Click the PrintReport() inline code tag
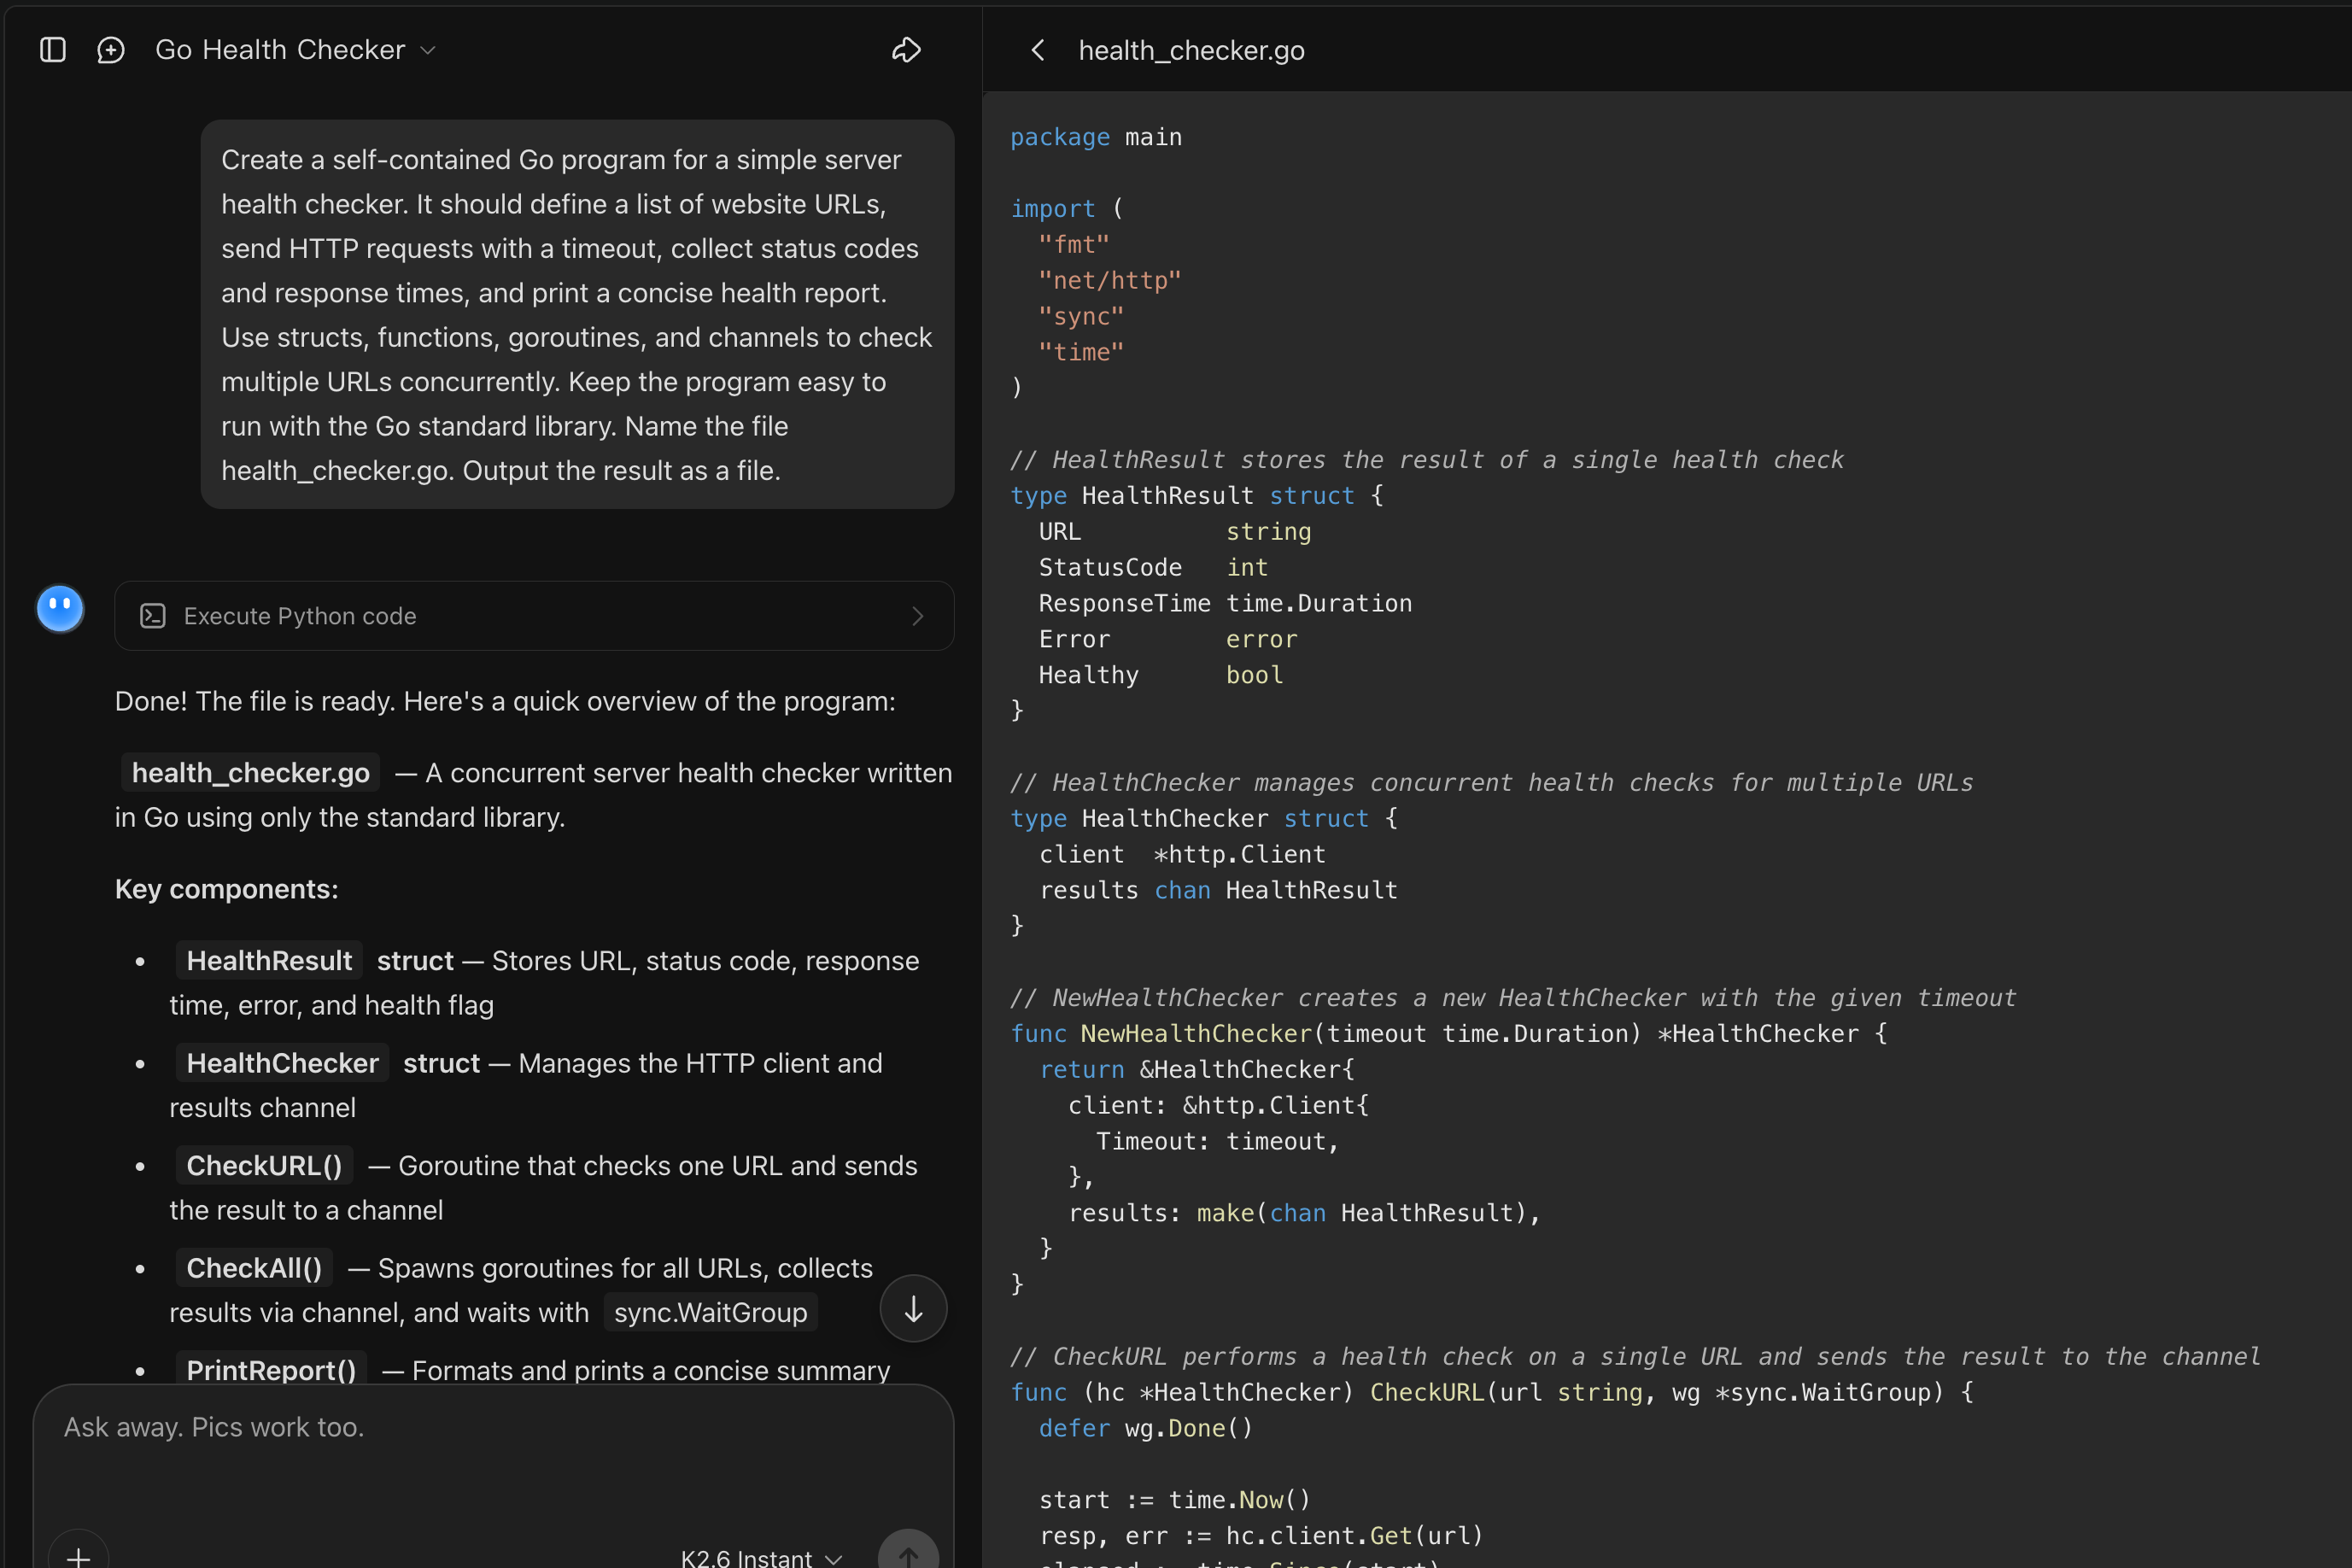This screenshot has height=1568, width=2352. click(x=271, y=1370)
